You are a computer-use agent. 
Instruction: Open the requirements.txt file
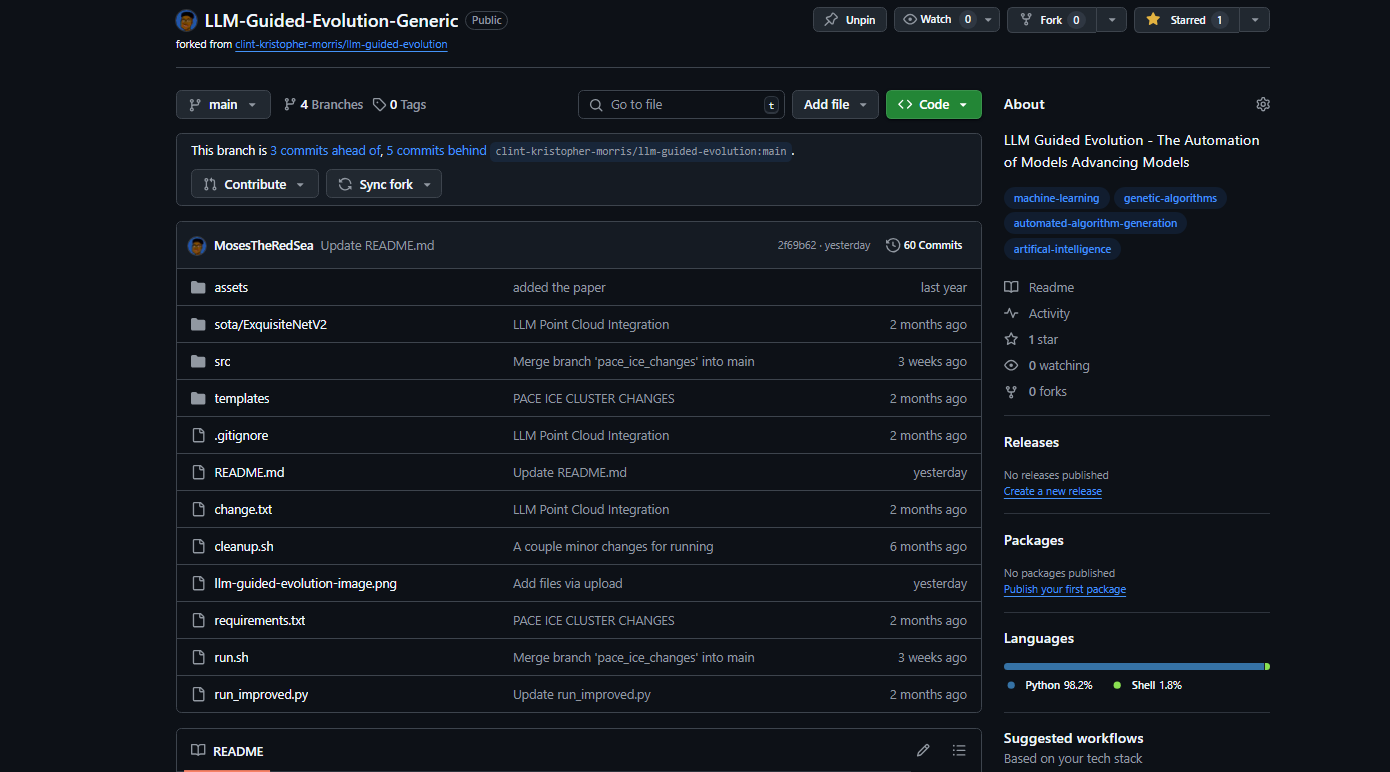(x=260, y=620)
